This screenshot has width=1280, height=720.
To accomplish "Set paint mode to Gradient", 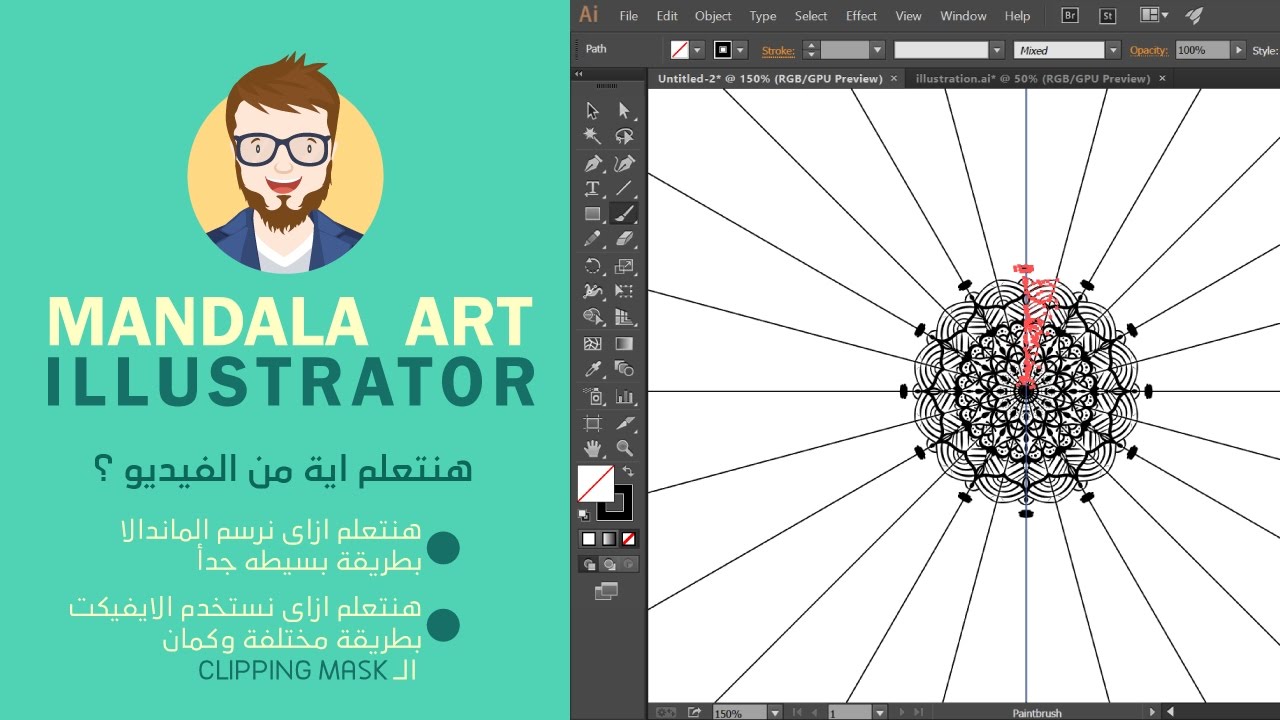I will coord(608,539).
